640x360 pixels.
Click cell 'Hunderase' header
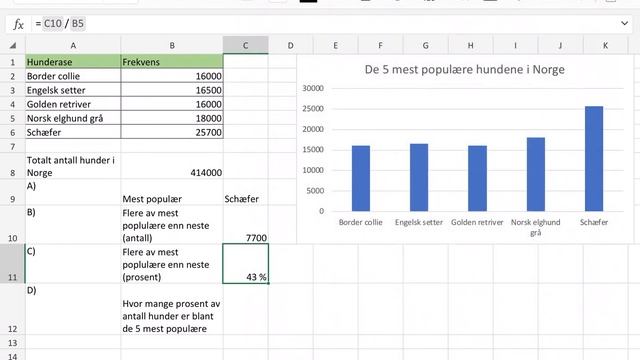pyautogui.click(x=73, y=62)
